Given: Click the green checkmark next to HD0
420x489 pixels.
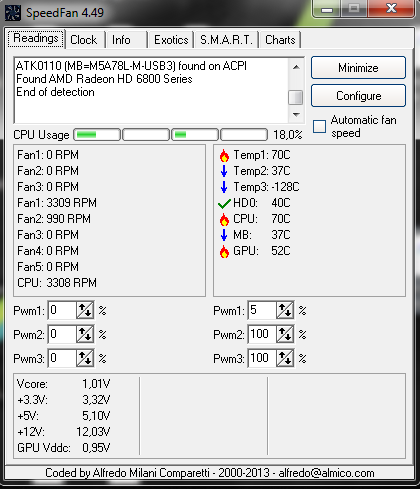Looking at the screenshot, I should click(x=224, y=203).
